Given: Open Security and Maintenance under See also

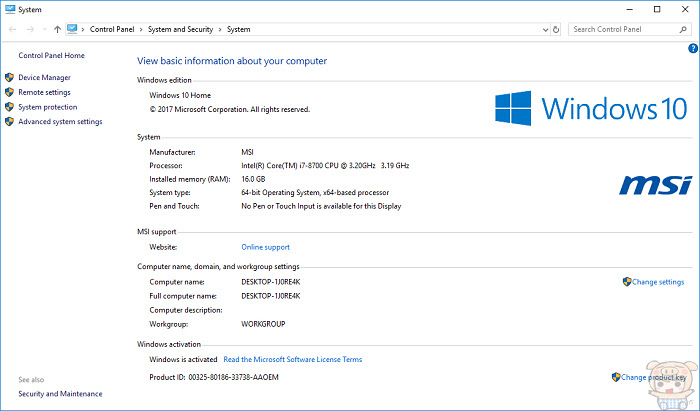Looking at the screenshot, I should point(60,394).
